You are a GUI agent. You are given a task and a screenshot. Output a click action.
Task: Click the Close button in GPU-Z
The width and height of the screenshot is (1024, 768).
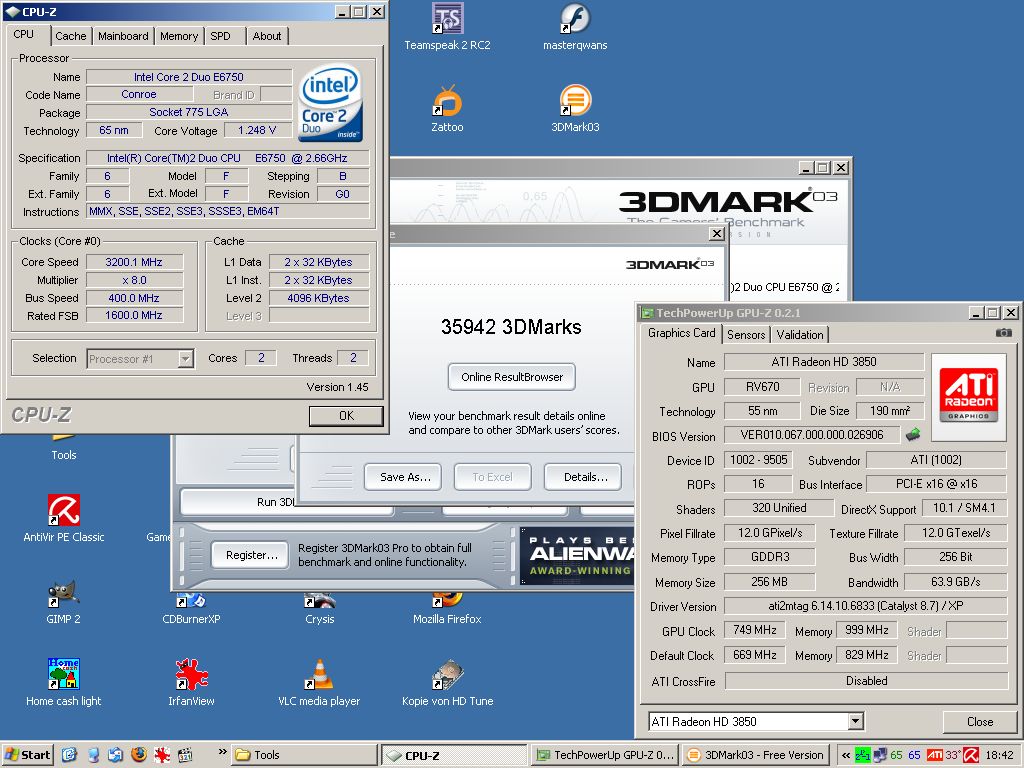pos(980,722)
